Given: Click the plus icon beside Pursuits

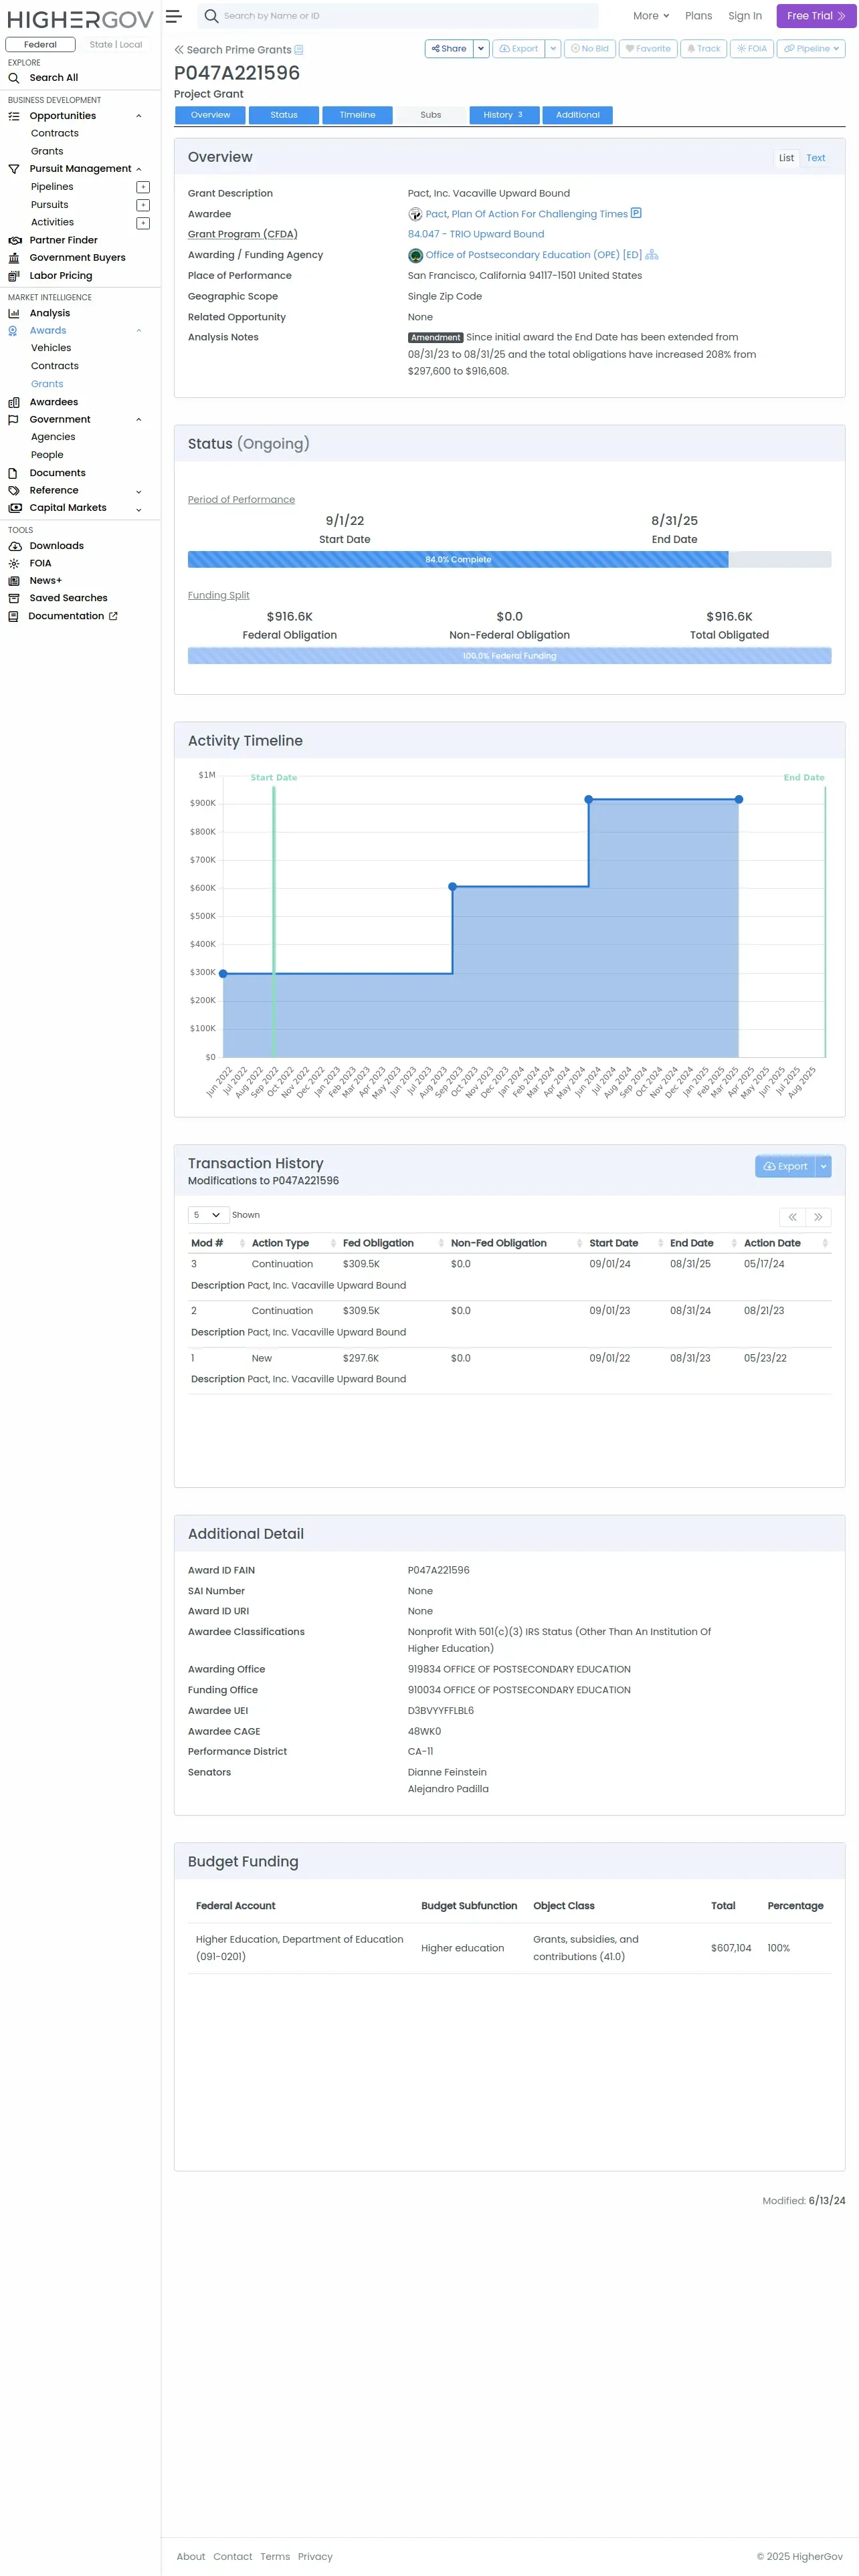Looking at the screenshot, I should click(x=143, y=205).
